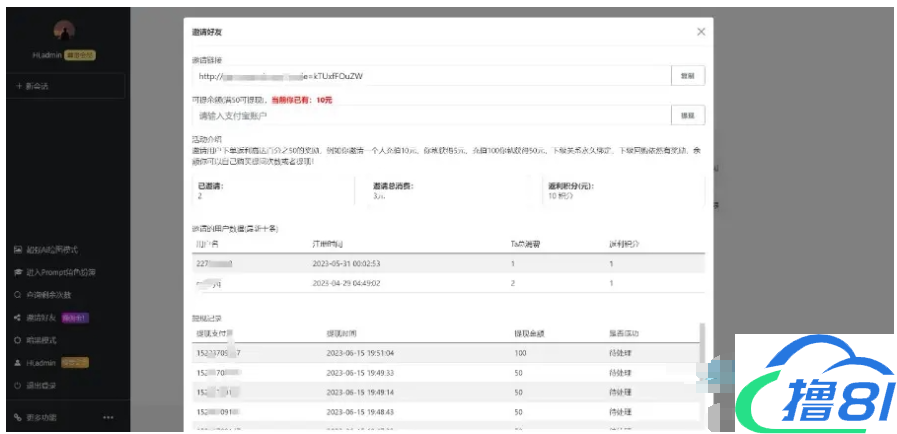Click the AI drawing mode image icon
The height and width of the screenshot is (434, 897).
[x=18, y=249]
